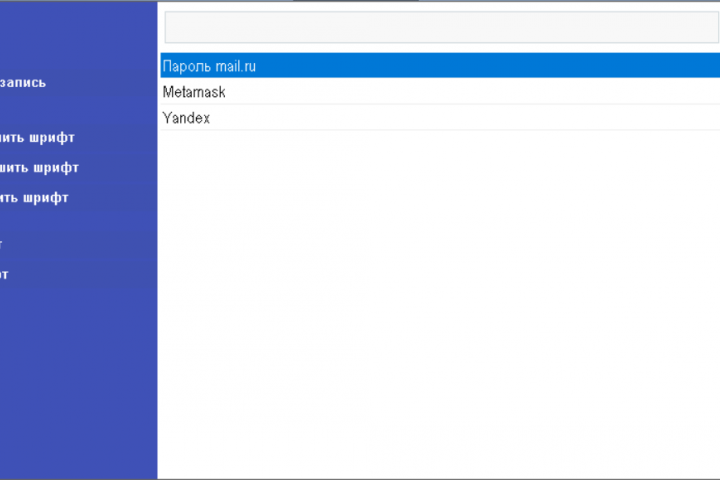The height and width of the screenshot is (480, 720).
Task: Click the sidebar item ending in 'шить шрифт'
Action: pyautogui.click(x=39, y=168)
